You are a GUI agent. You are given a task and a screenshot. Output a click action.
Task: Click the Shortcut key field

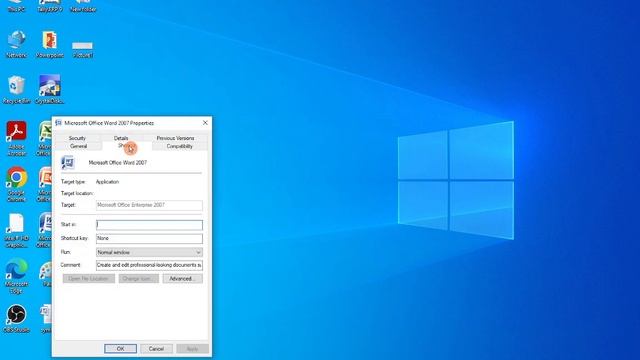149,238
